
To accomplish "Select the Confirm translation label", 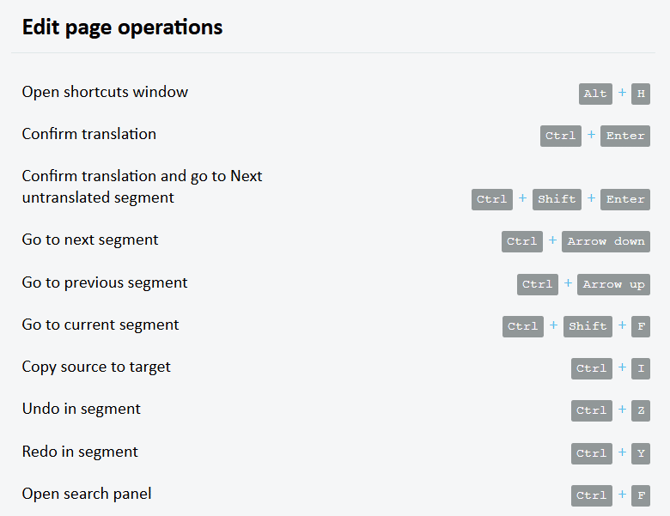I will [89, 134].
